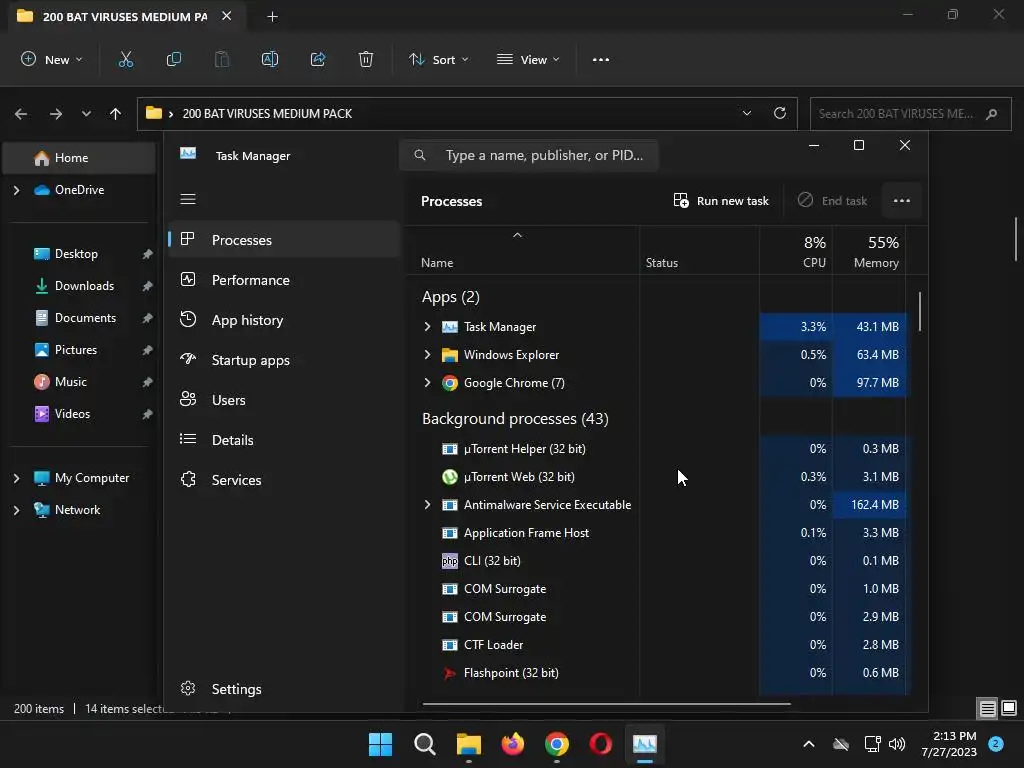The height and width of the screenshot is (768, 1024).
Task: Expand Antimalware Service Executable row
Action: click(x=428, y=505)
